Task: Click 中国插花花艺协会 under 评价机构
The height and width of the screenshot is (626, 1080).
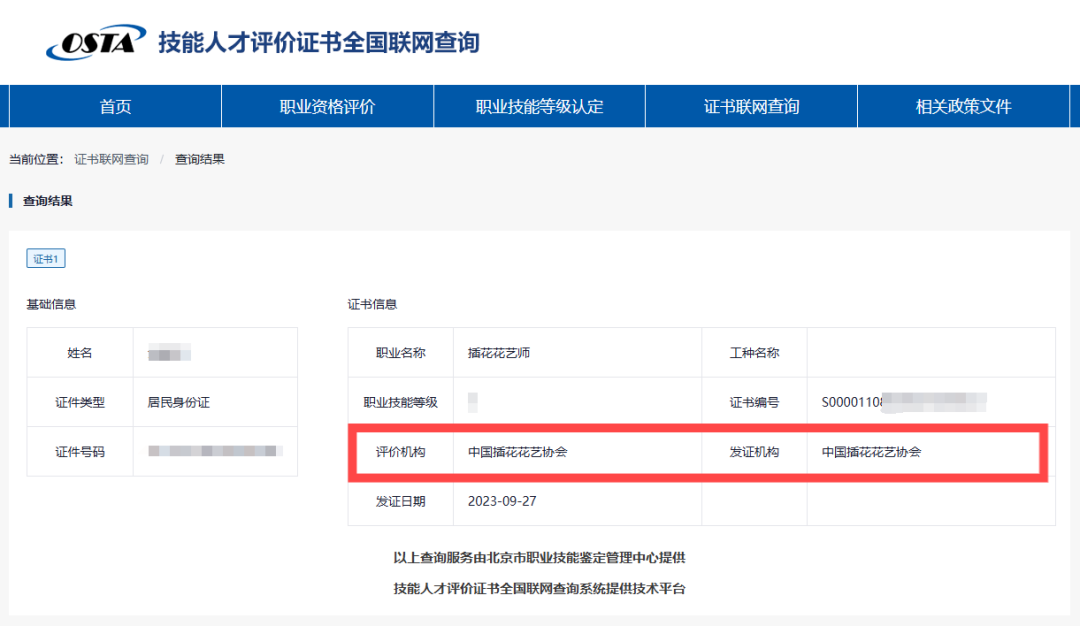Action: 517,452
